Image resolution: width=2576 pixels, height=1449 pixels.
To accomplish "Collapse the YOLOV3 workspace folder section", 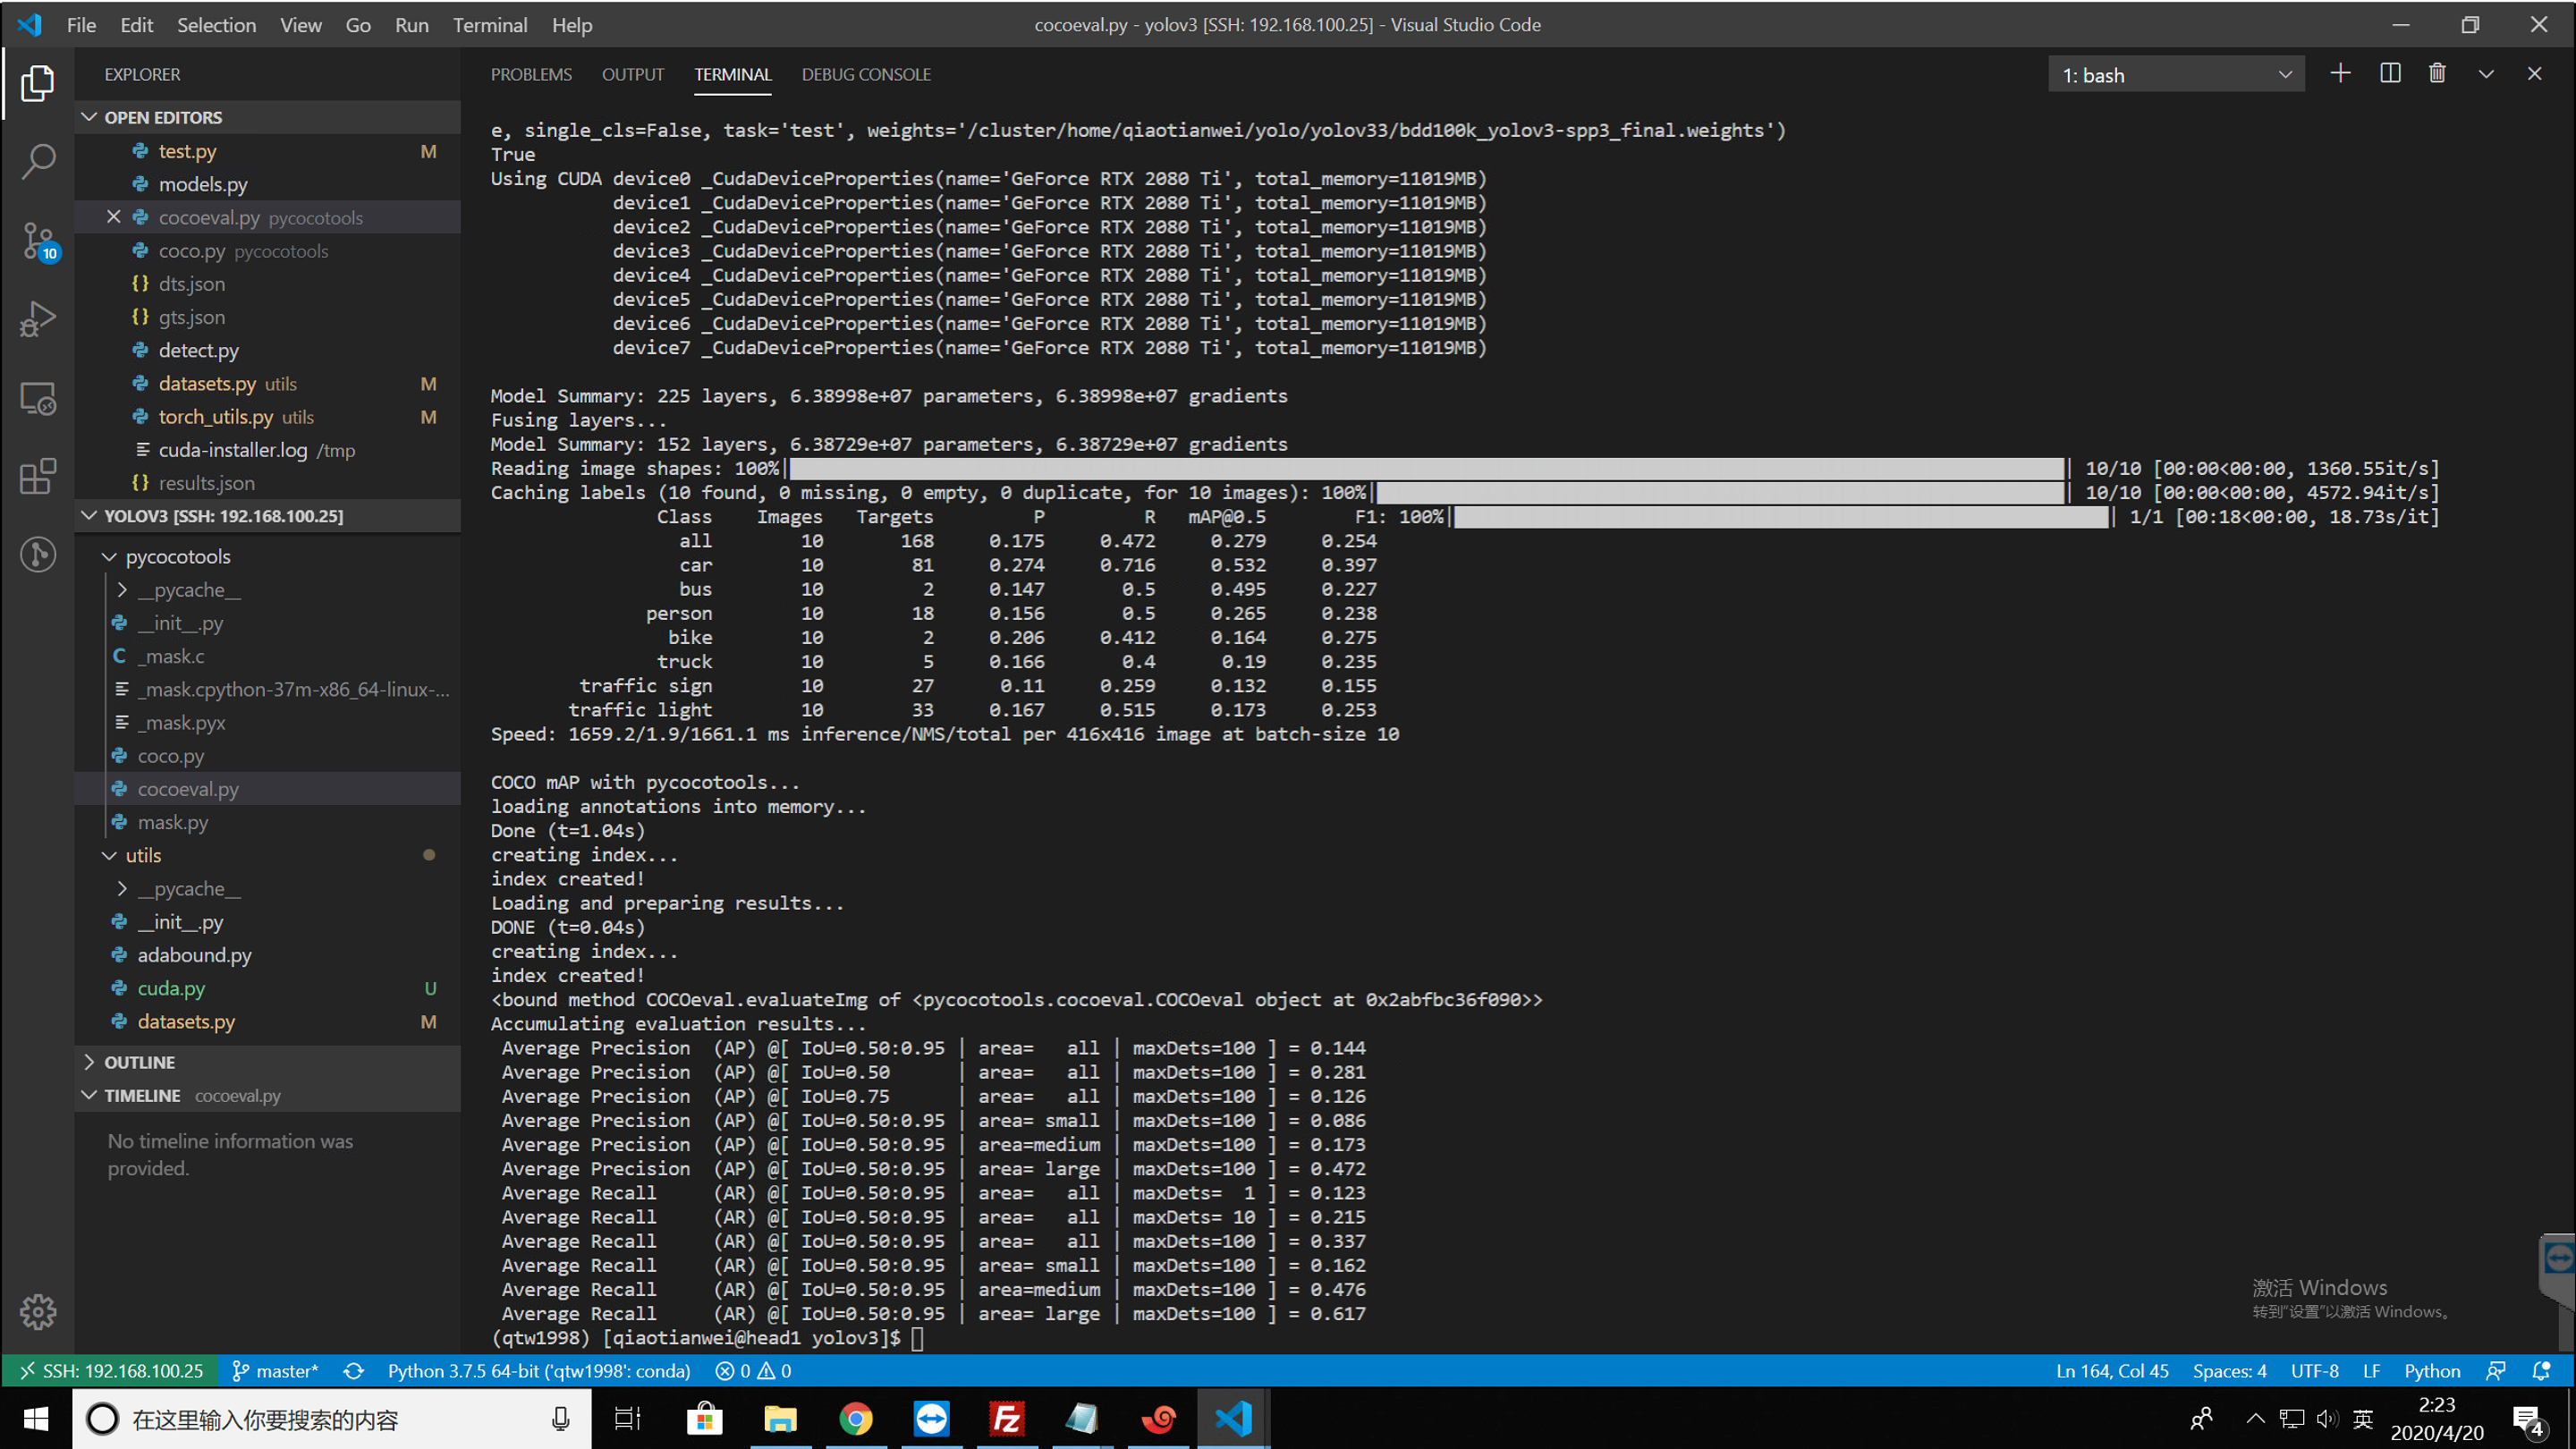I will coord(90,516).
